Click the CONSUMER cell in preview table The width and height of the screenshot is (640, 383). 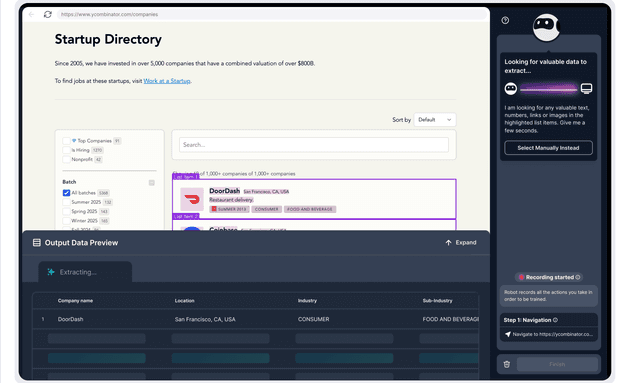[x=313, y=319]
